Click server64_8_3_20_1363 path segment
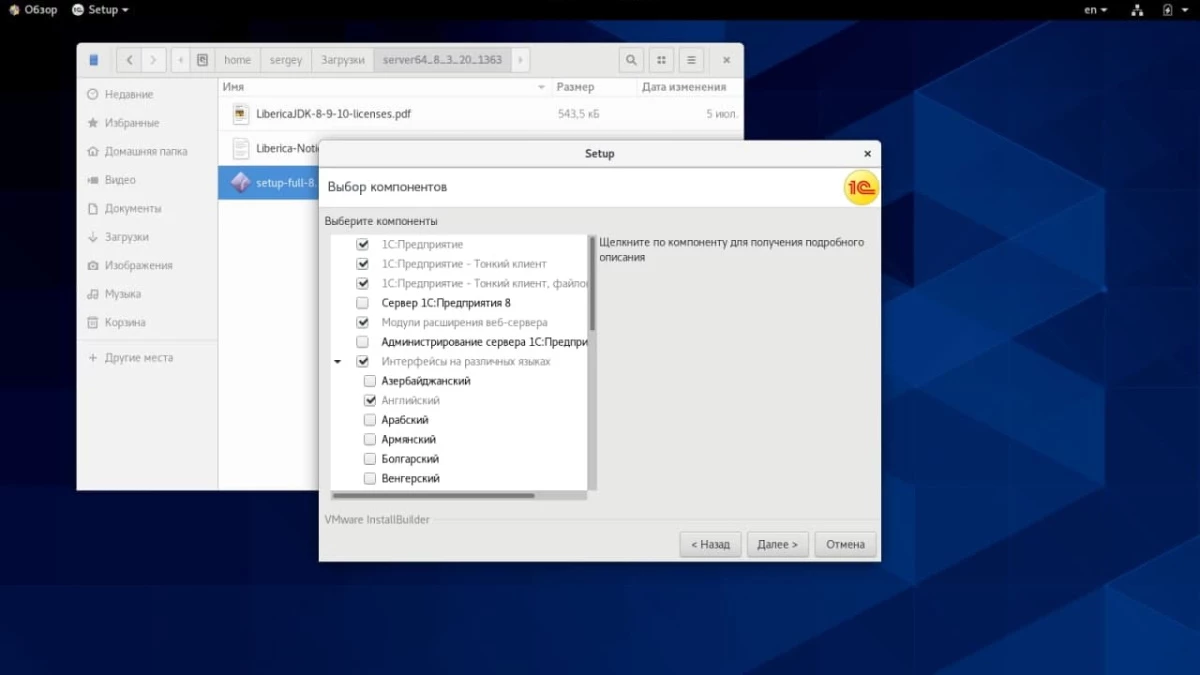Viewport: 1200px width, 675px height. [442, 60]
